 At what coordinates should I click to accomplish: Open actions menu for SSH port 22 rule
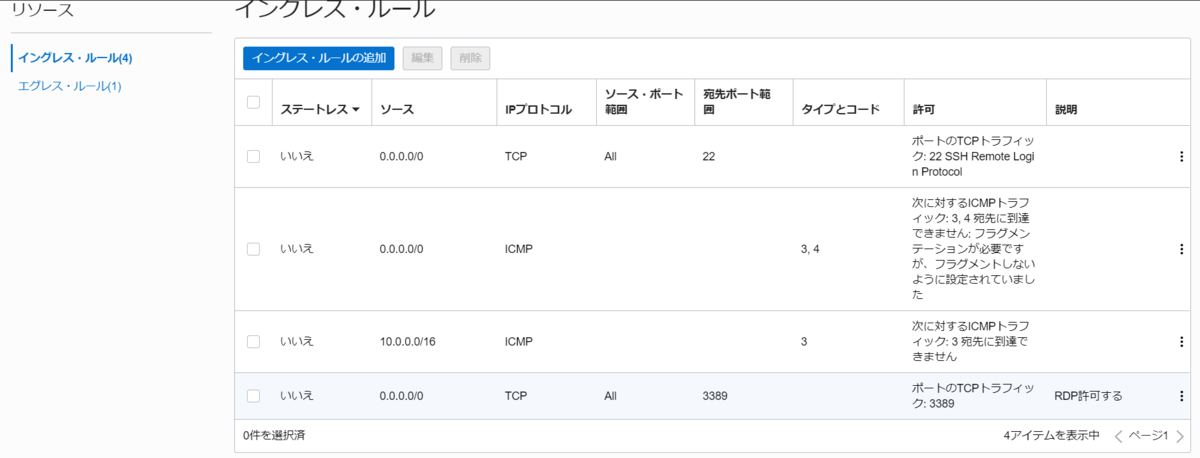[x=1181, y=156]
